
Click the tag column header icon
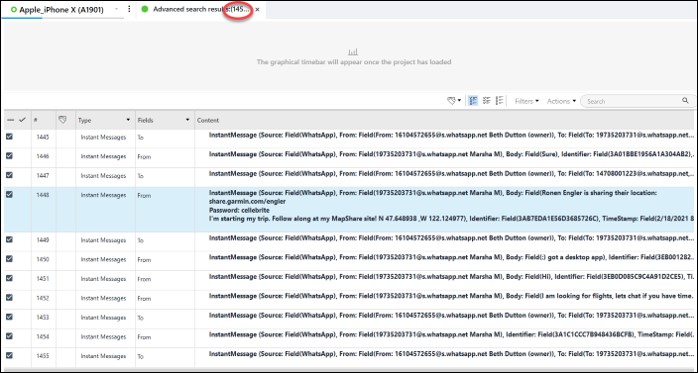(63, 120)
